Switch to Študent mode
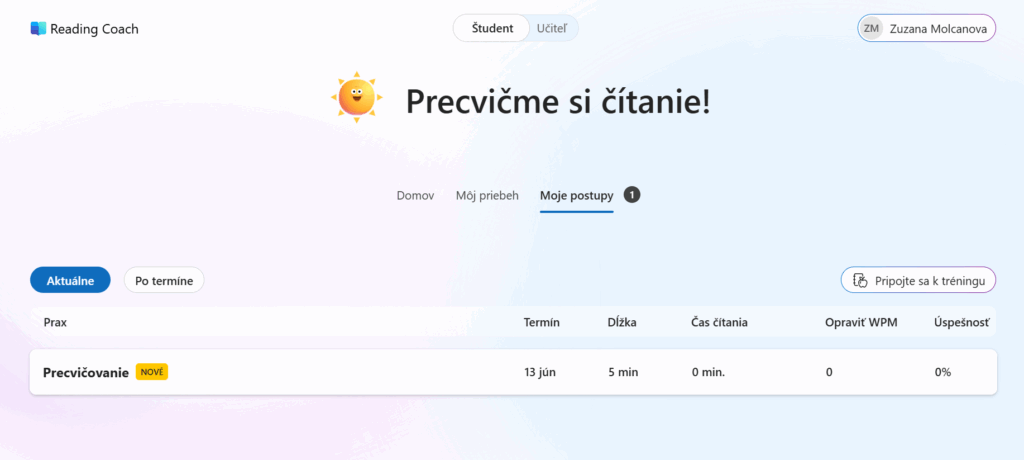The height and width of the screenshot is (460, 1024). [492, 28]
